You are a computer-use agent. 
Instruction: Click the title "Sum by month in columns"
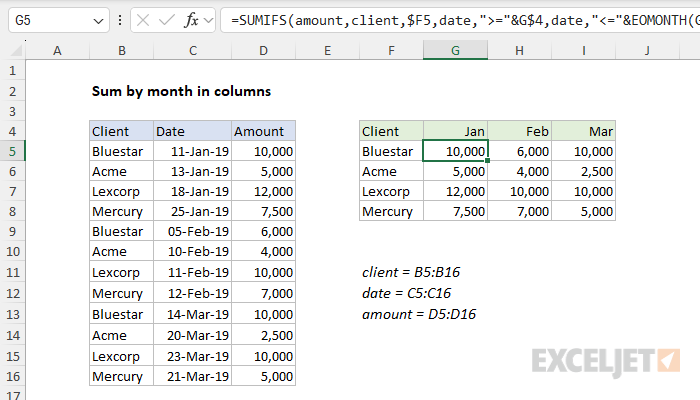[181, 92]
